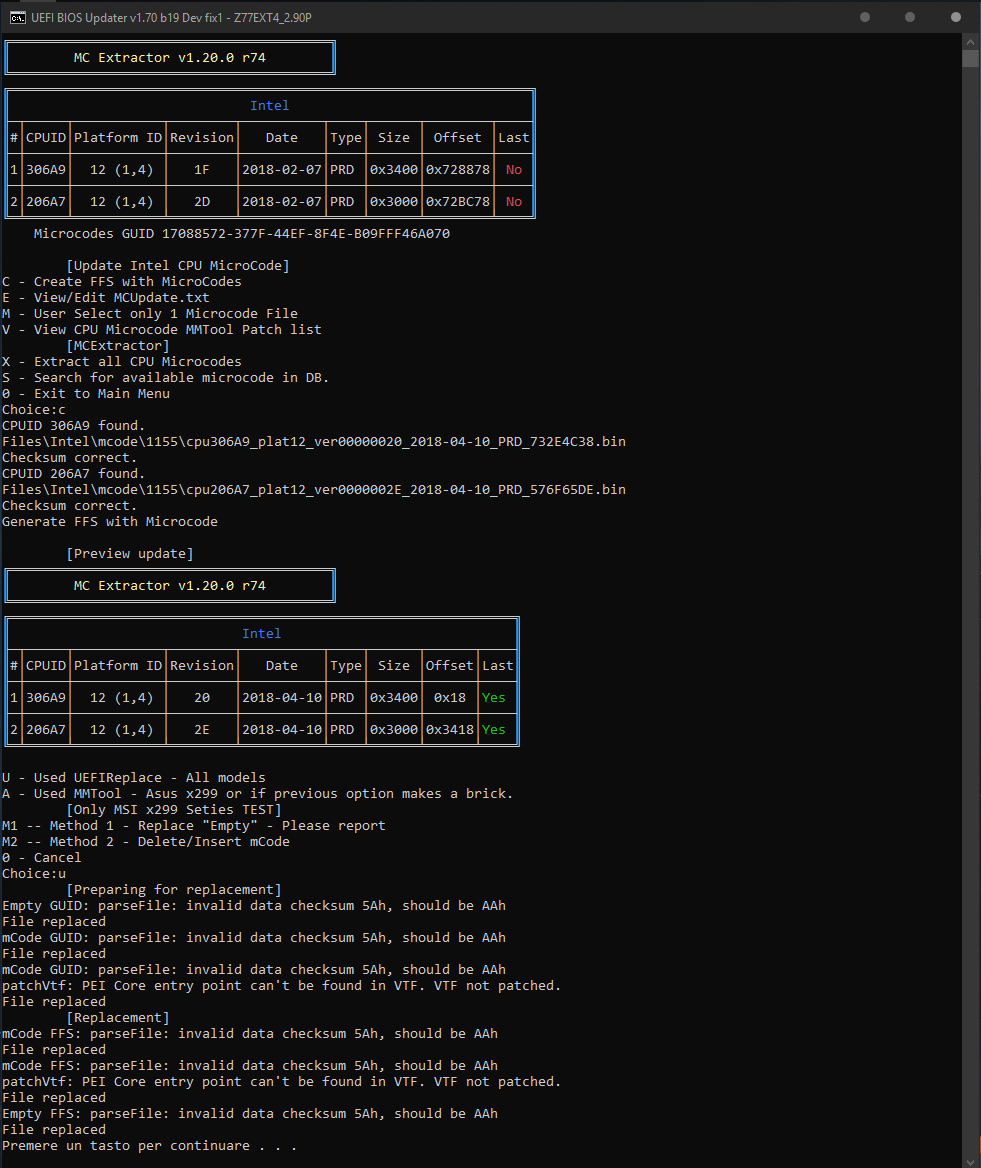Click '0 - Exit to Main Menu' line
Viewport: 981px width, 1168px height.
pos(86,394)
